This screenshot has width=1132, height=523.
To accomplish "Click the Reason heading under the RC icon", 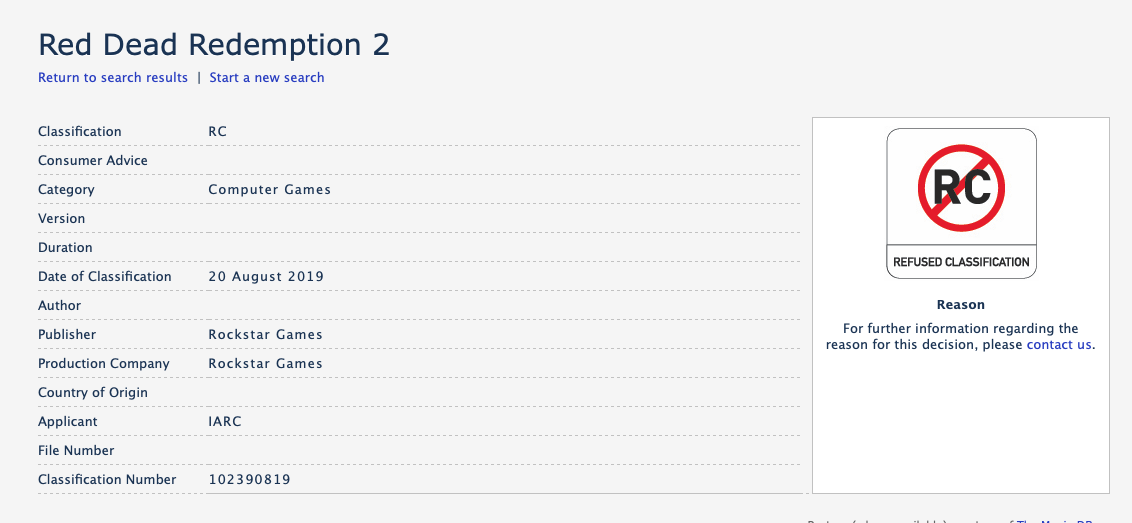I will [961, 304].
